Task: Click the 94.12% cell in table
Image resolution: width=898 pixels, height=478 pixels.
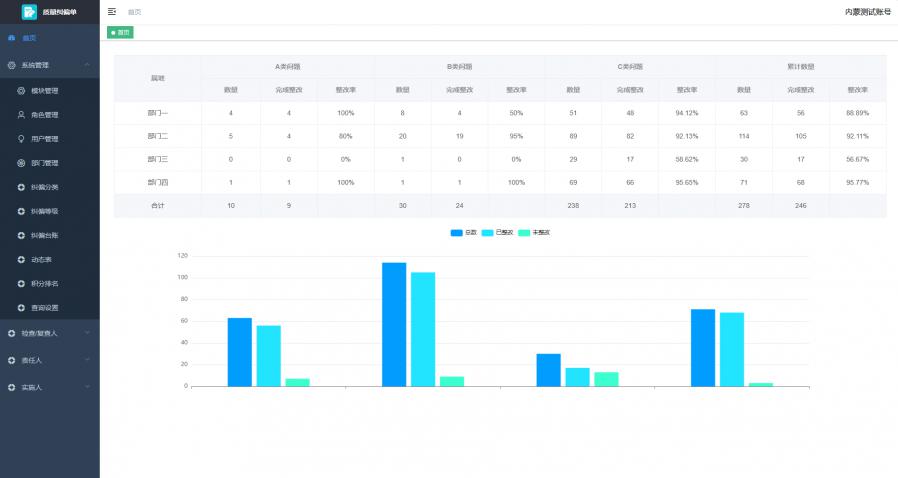Action: coord(687,113)
